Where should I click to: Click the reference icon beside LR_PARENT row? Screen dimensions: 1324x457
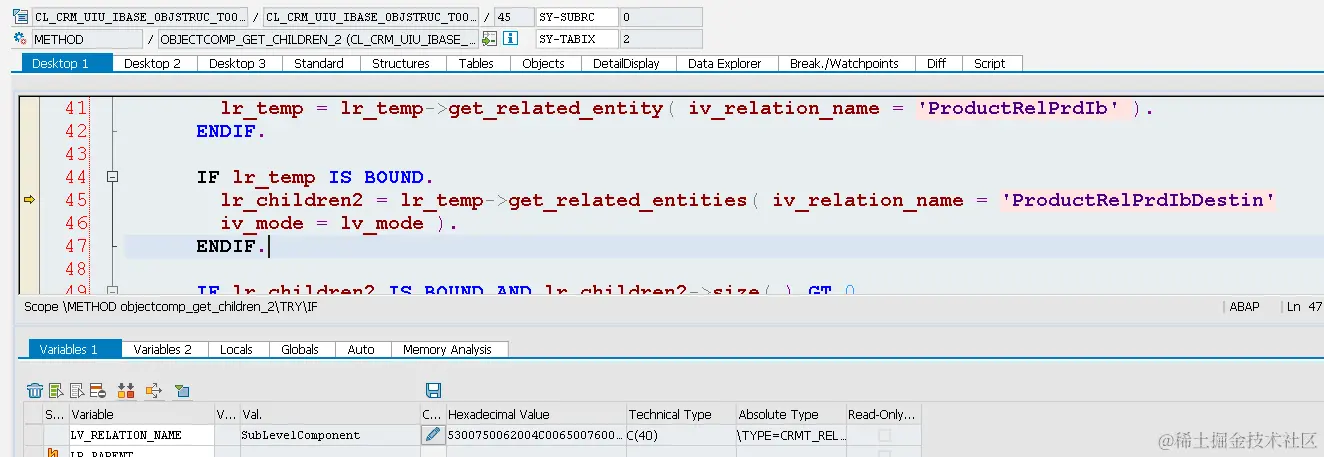[x=53, y=453]
